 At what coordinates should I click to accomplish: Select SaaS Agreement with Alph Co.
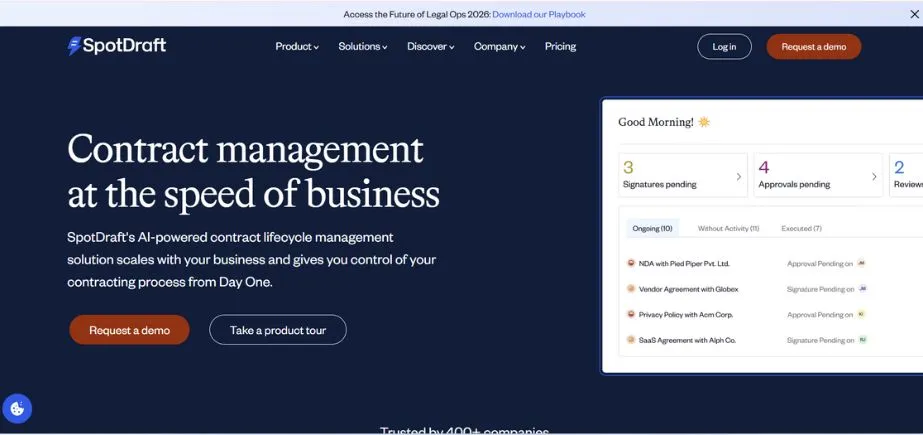[x=687, y=340]
